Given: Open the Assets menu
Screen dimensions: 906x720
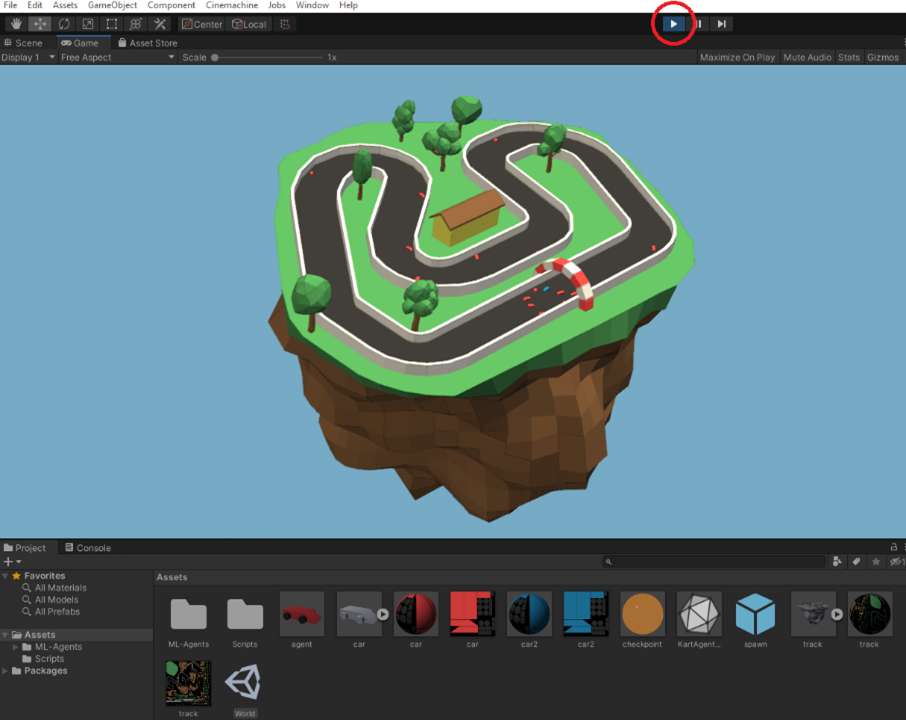Looking at the screenshot, I should click(65, 5).
